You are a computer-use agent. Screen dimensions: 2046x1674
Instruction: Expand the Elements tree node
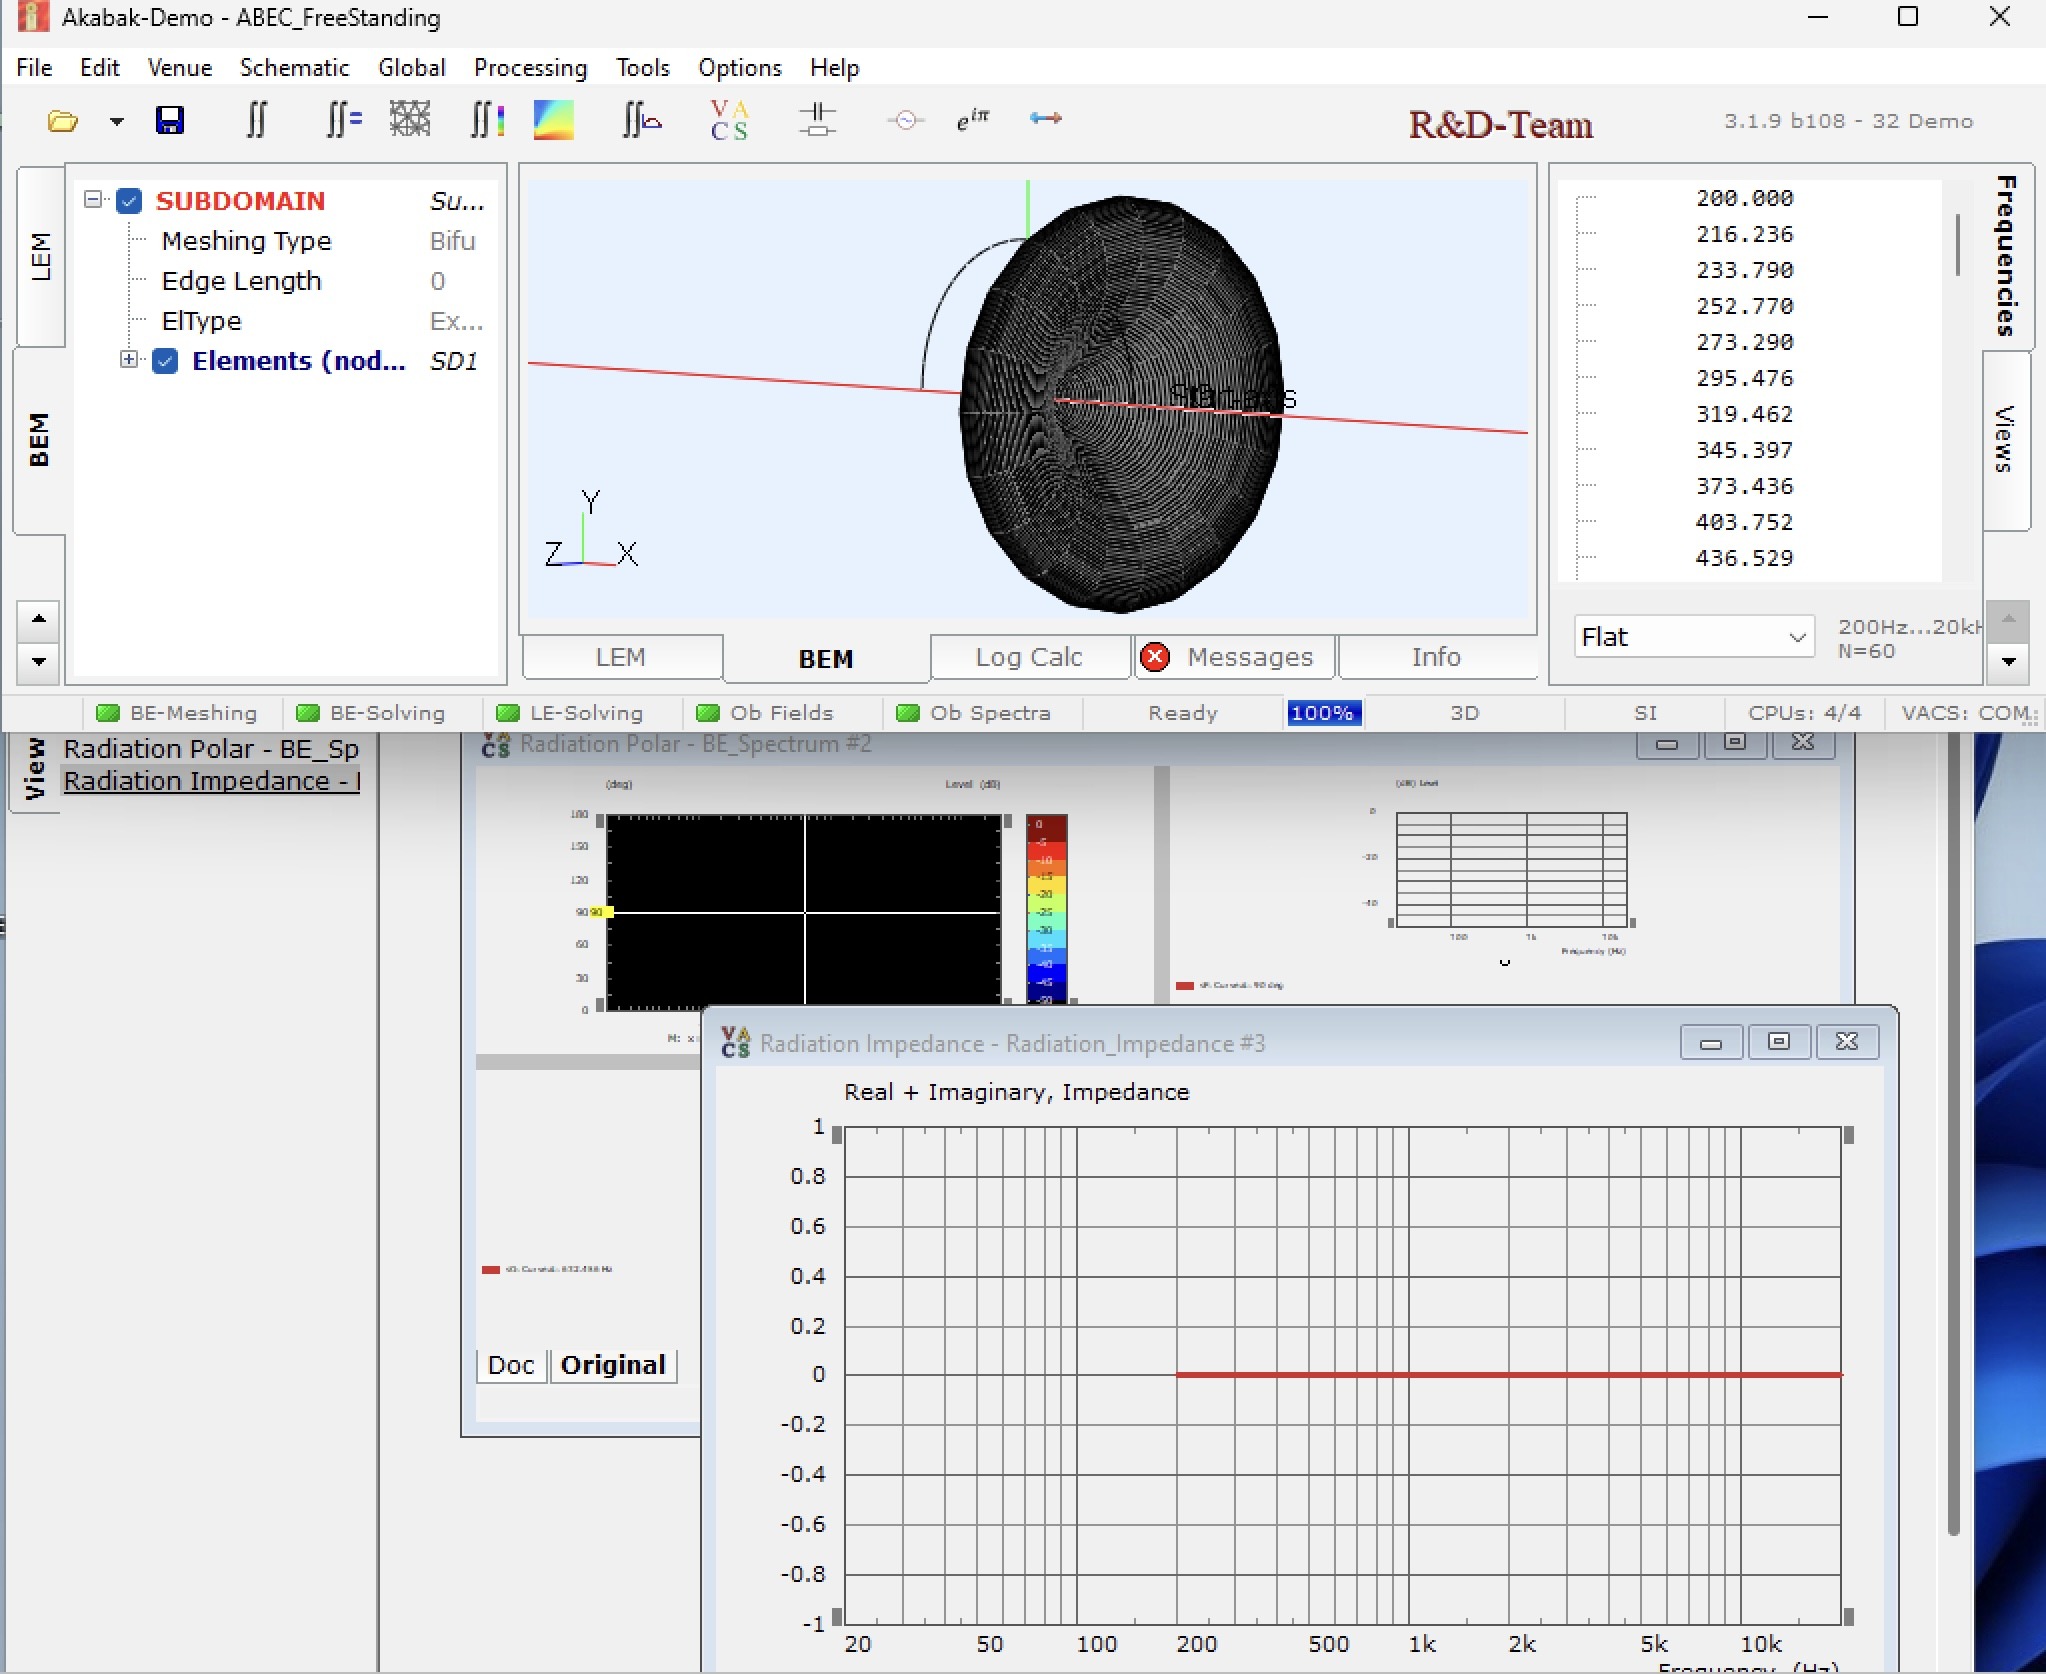(x=129, y=359)
